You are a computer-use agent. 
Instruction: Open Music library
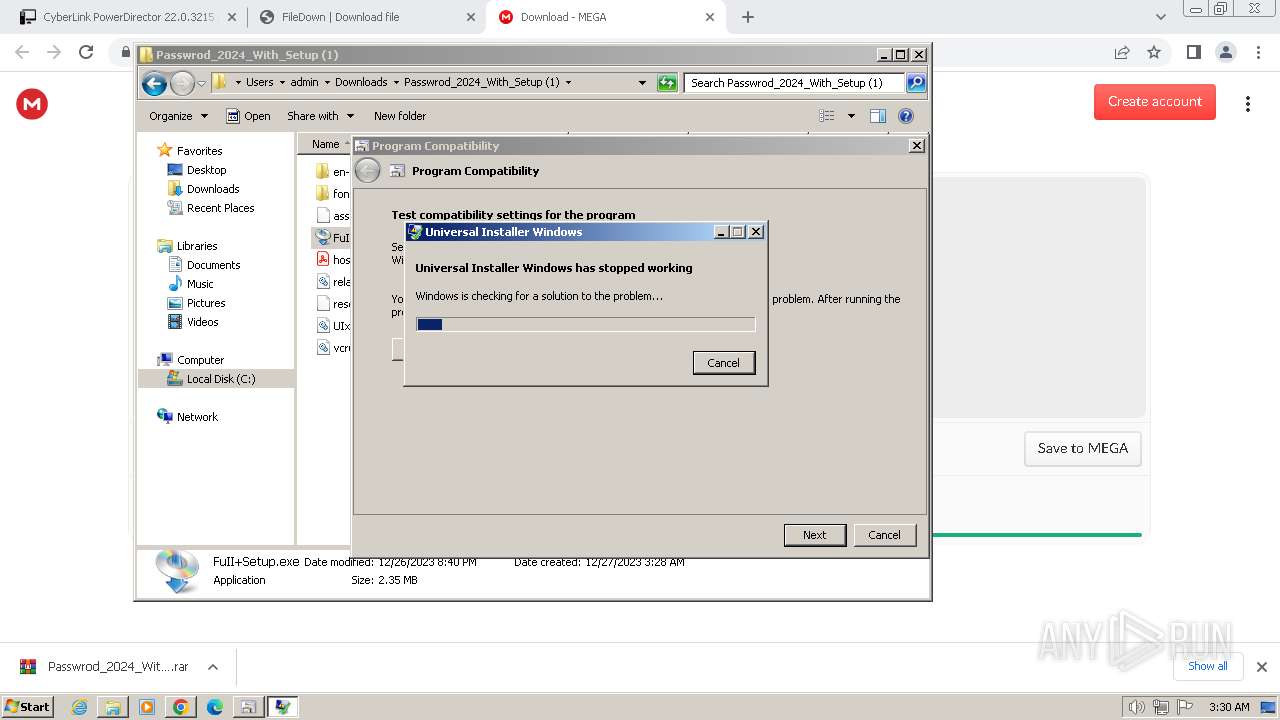click(x=200, y=284)
